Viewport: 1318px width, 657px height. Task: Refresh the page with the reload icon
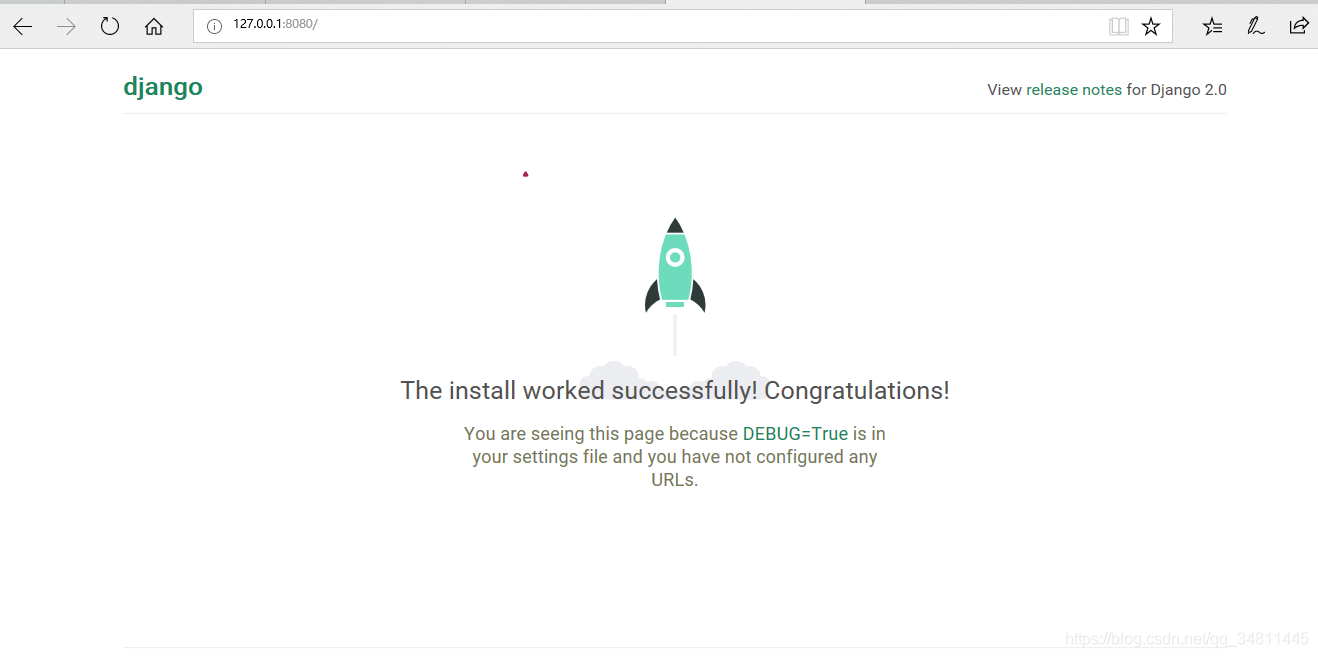click(110, 27)
